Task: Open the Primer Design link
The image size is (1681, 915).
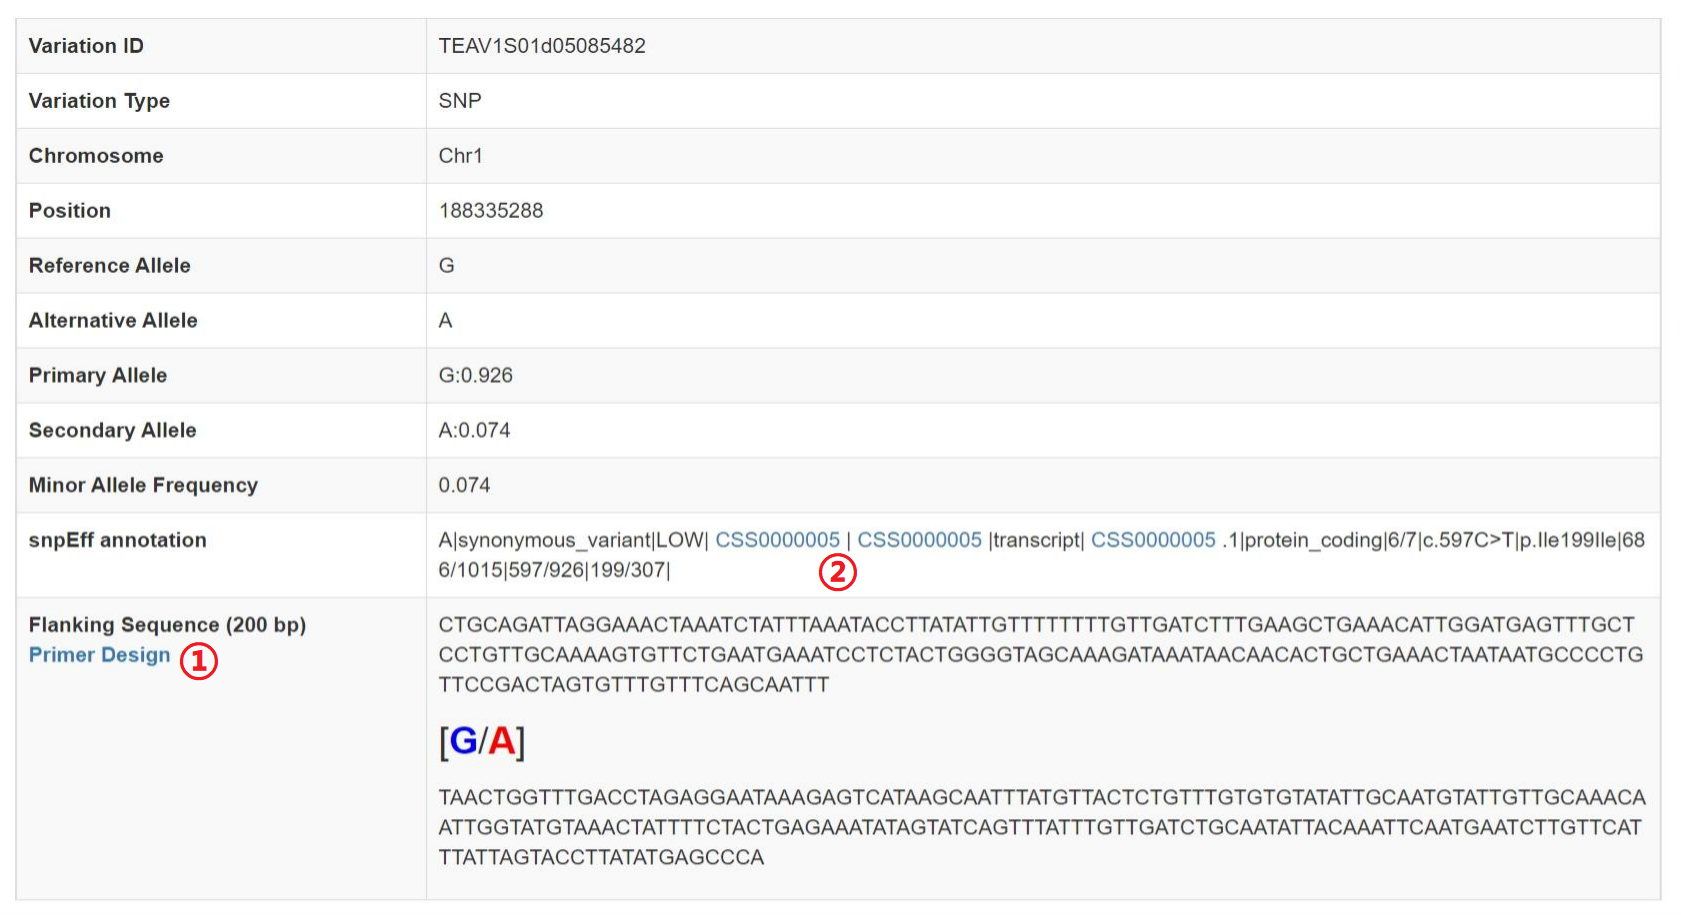Action: 99,655
